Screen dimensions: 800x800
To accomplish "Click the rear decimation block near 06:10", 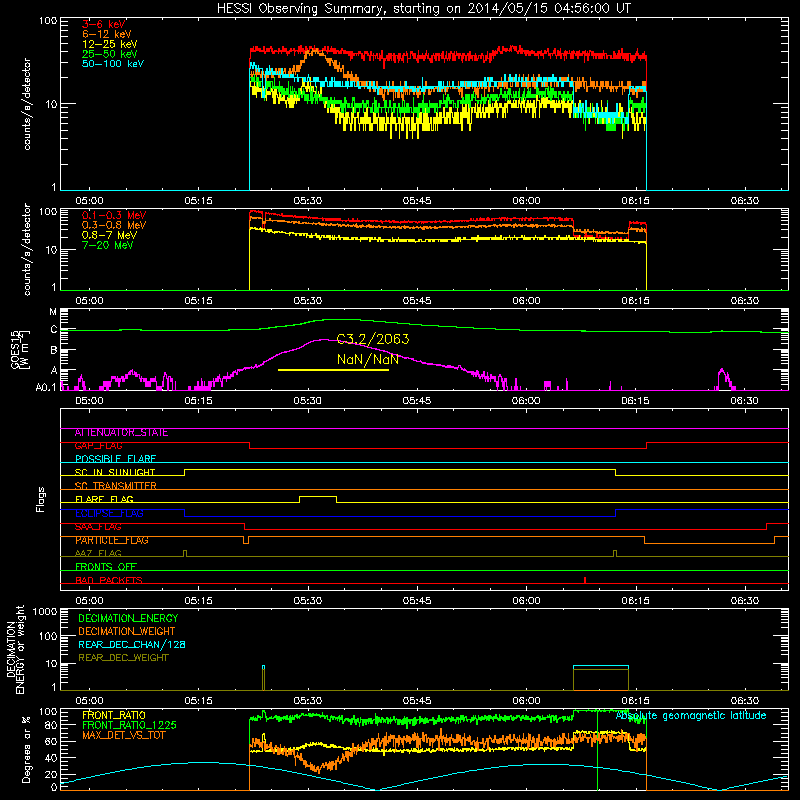I will pyautogui.click(x=601, y=678).
